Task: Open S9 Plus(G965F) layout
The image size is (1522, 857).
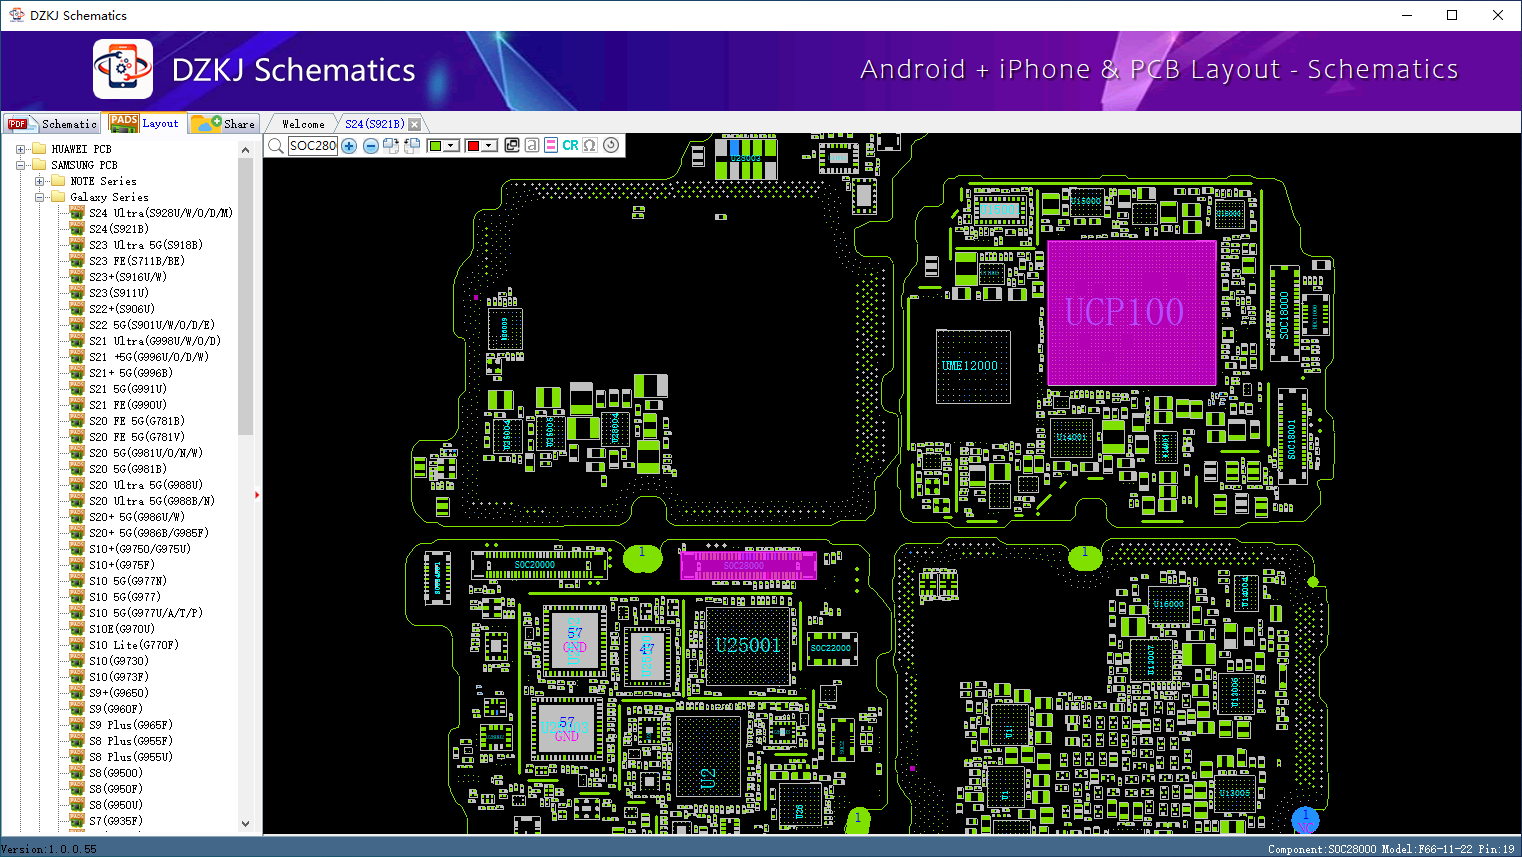Action: point(130,725)
